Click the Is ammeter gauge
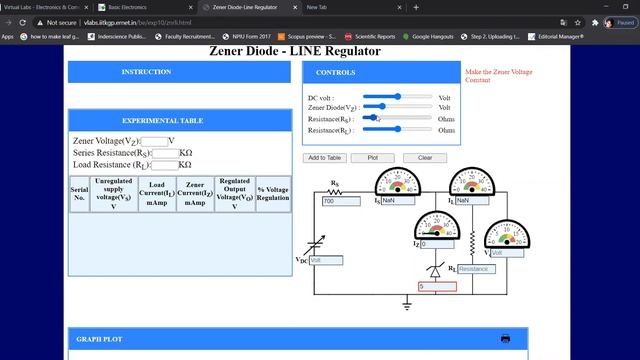Screen dimensions: 640x360 398,181
